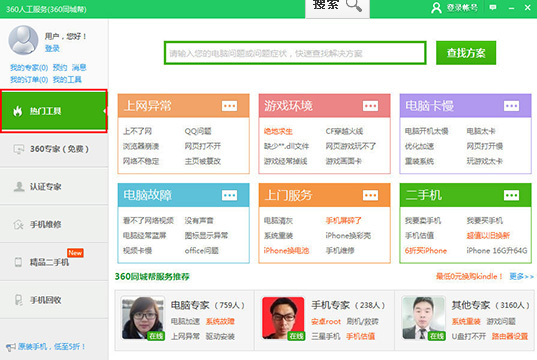The height and width of the screenshot is (360, 537).
Task: Select 路由器设置 under 其他专家
Action: 510,336
